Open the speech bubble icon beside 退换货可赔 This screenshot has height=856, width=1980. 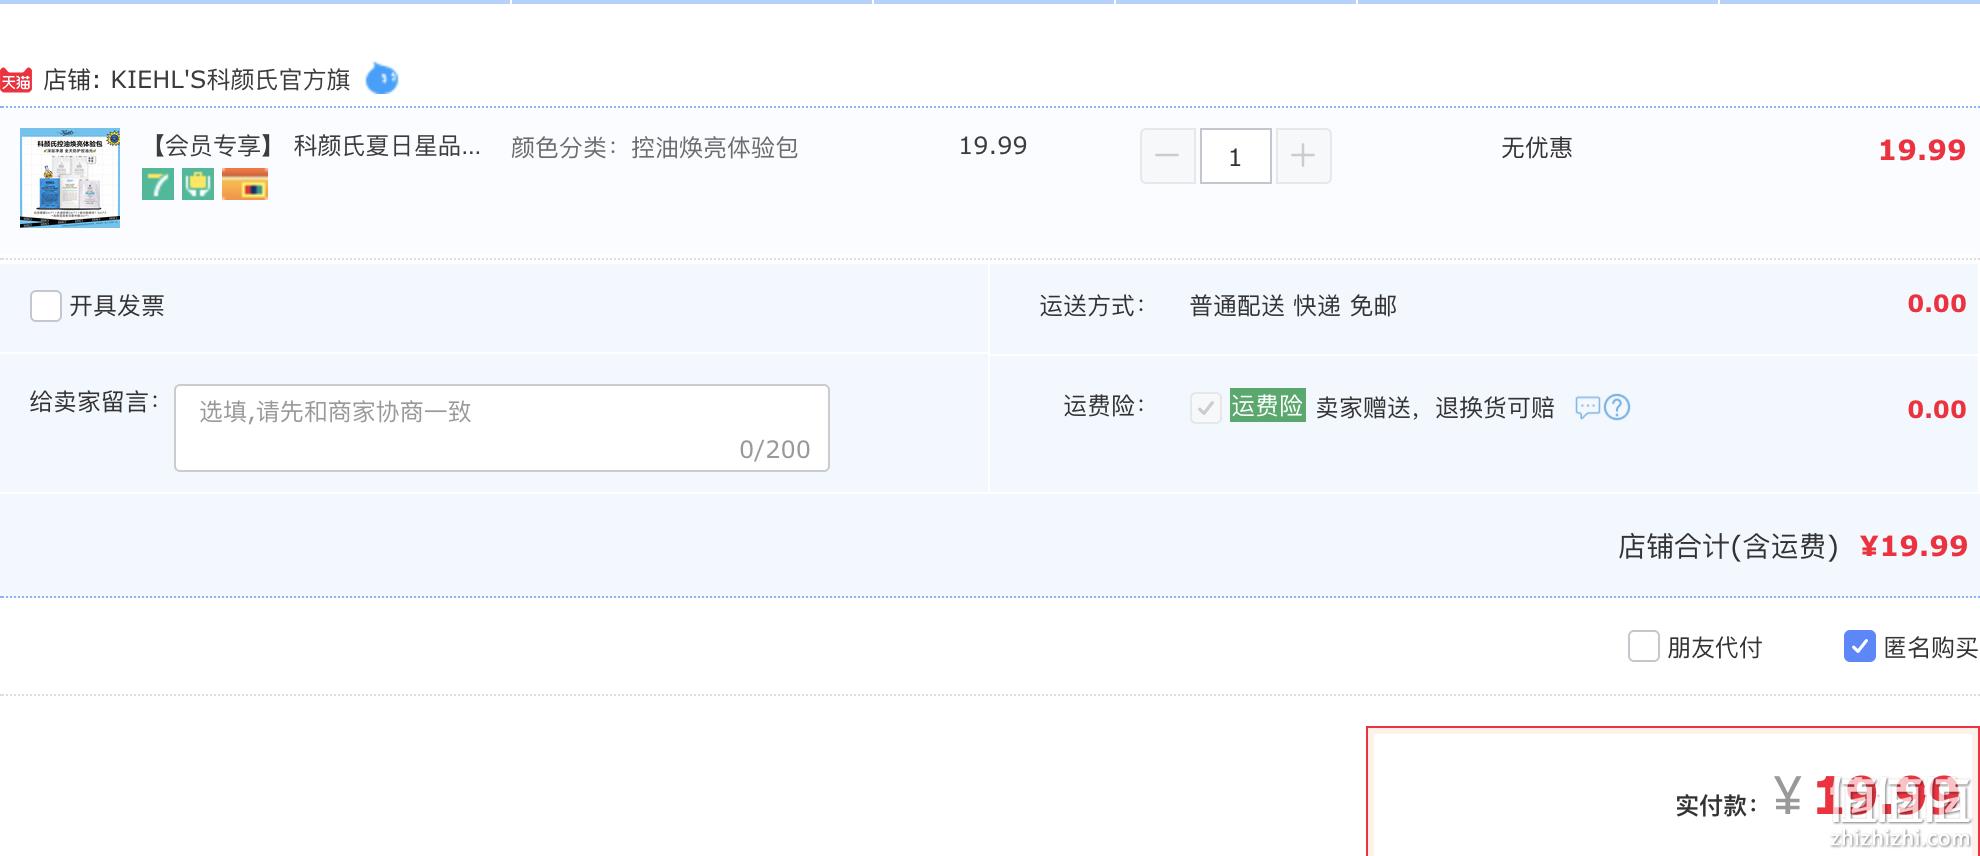point(1588,407)
